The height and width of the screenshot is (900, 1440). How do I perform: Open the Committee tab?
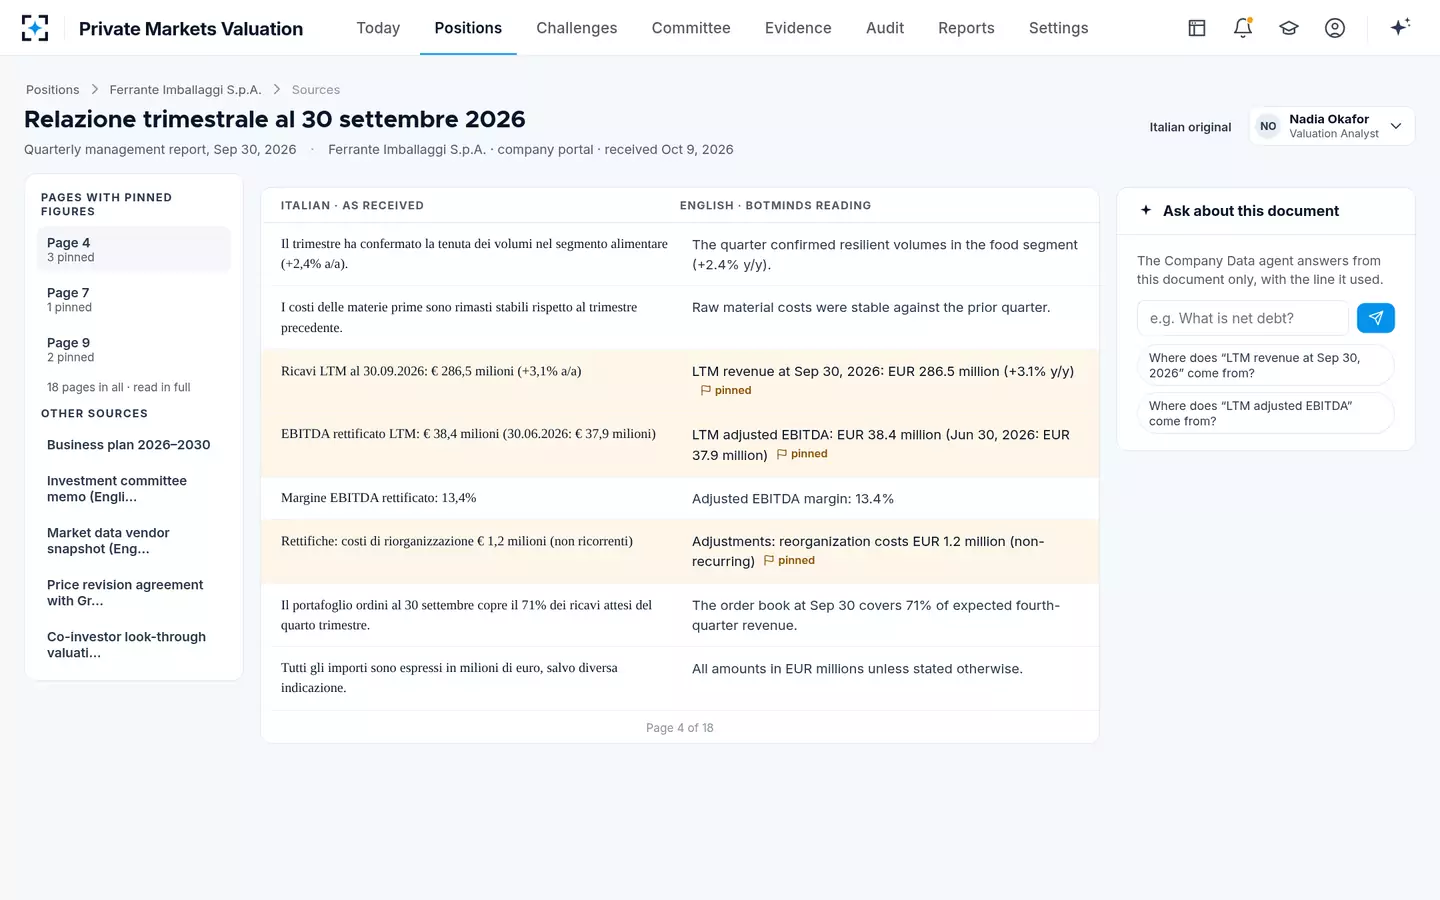(x=691, y=28)
